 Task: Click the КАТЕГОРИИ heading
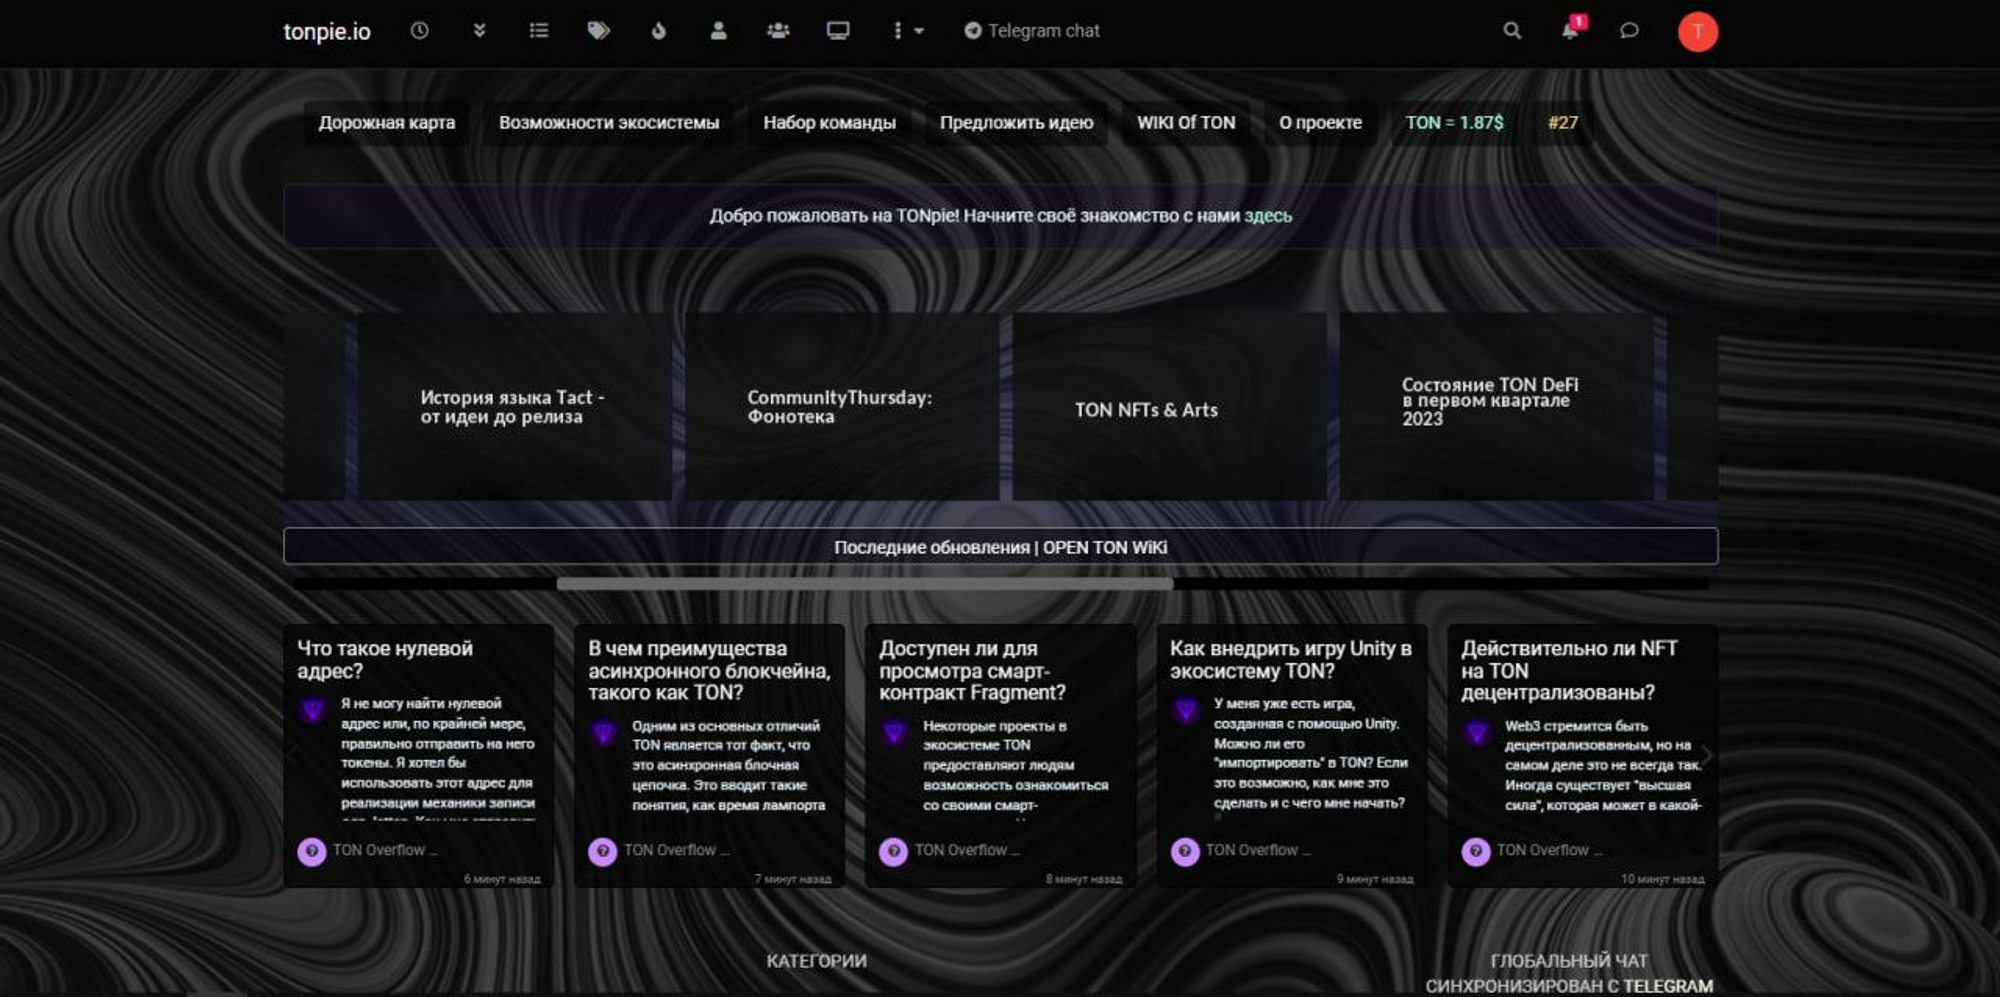(816, 961)
